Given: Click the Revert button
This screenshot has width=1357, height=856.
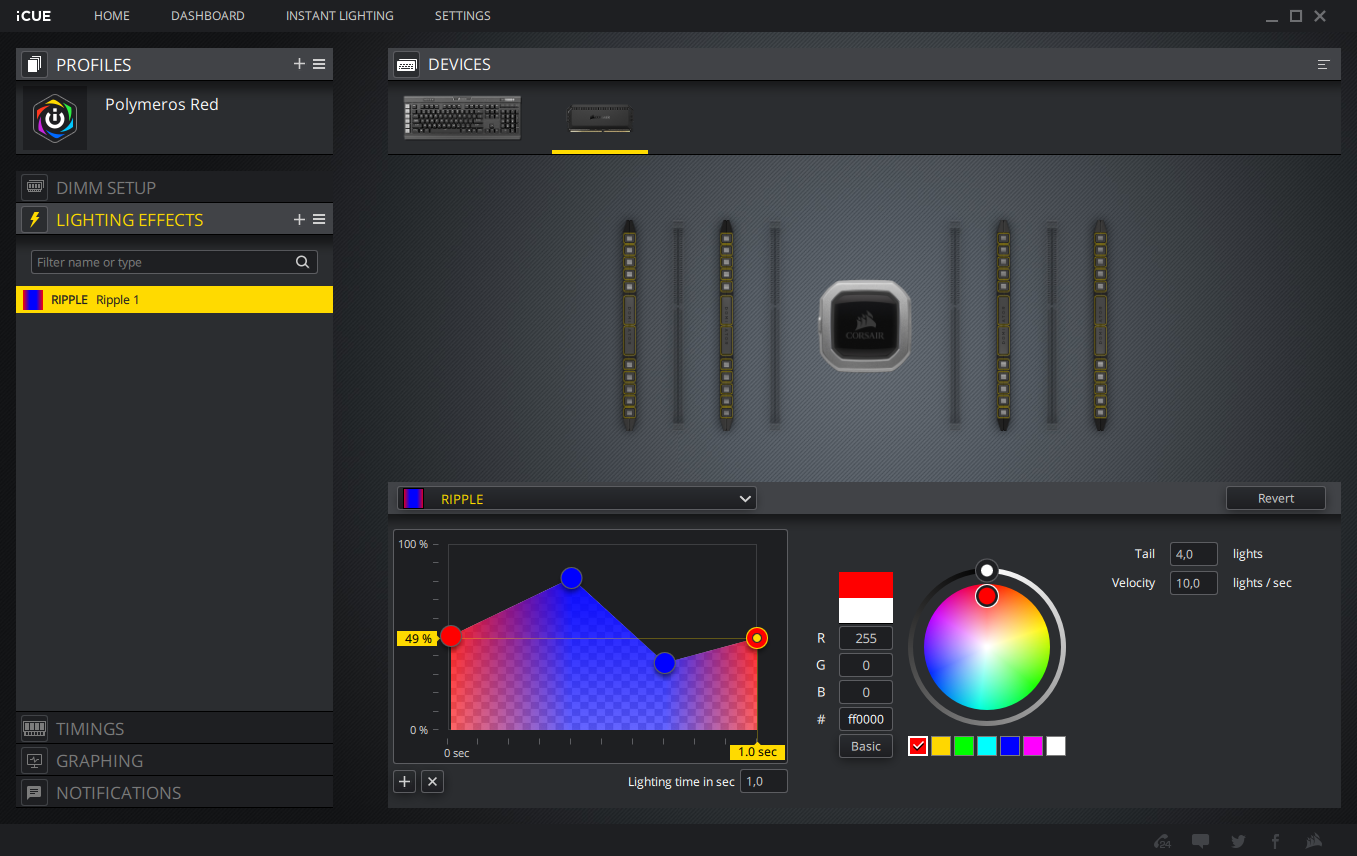Looking at the screenshot, I should tap(1275, 498).
